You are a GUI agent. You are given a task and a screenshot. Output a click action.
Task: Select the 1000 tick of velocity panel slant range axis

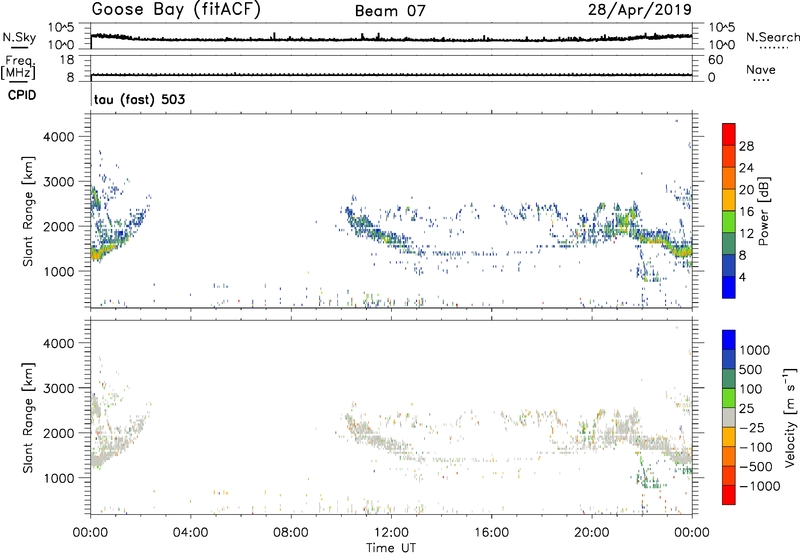(x=59, y=478)
